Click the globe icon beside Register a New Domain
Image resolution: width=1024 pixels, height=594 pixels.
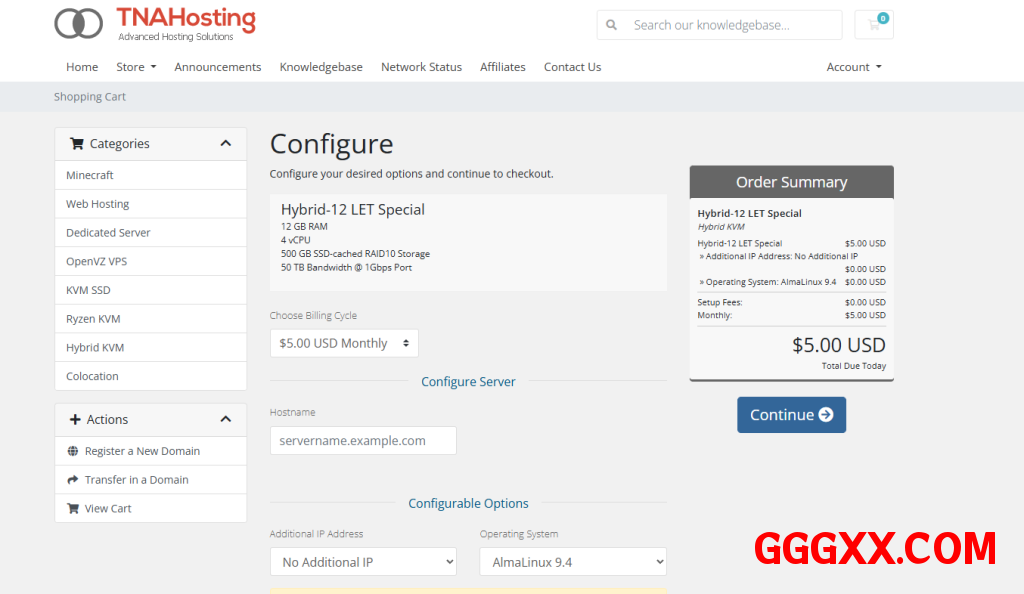[73, 451]
